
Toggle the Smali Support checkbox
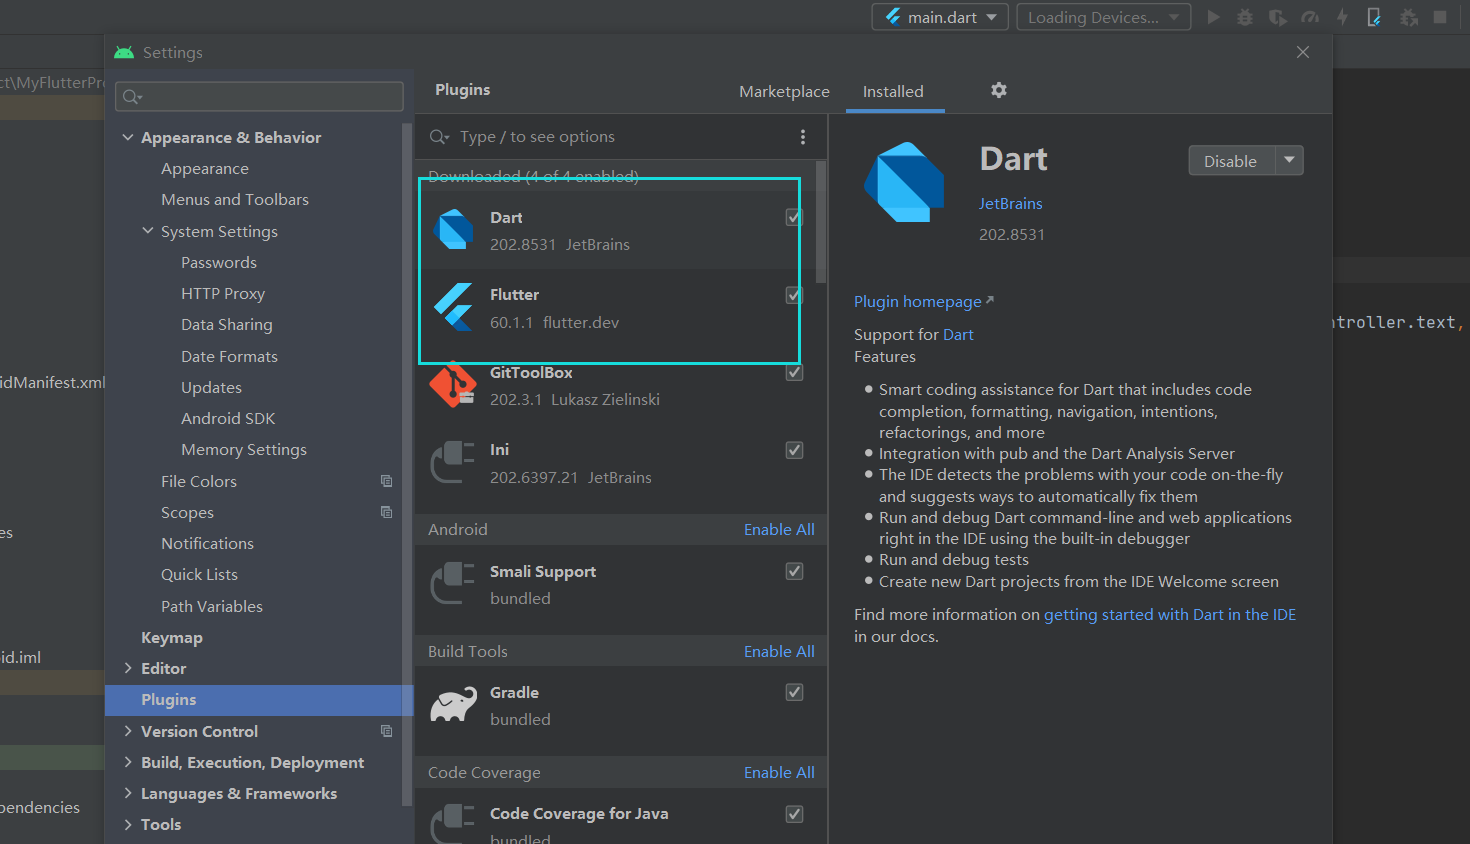pos(794,571)
